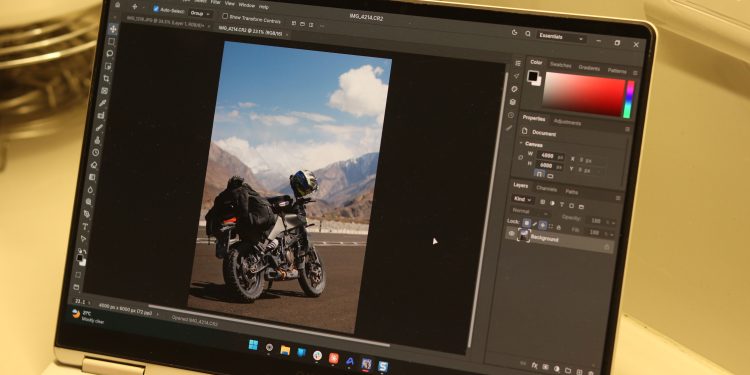This screenshot has width=750, height=375.
Task: Pick a shade in the red color field
Action: pos(584,94)
